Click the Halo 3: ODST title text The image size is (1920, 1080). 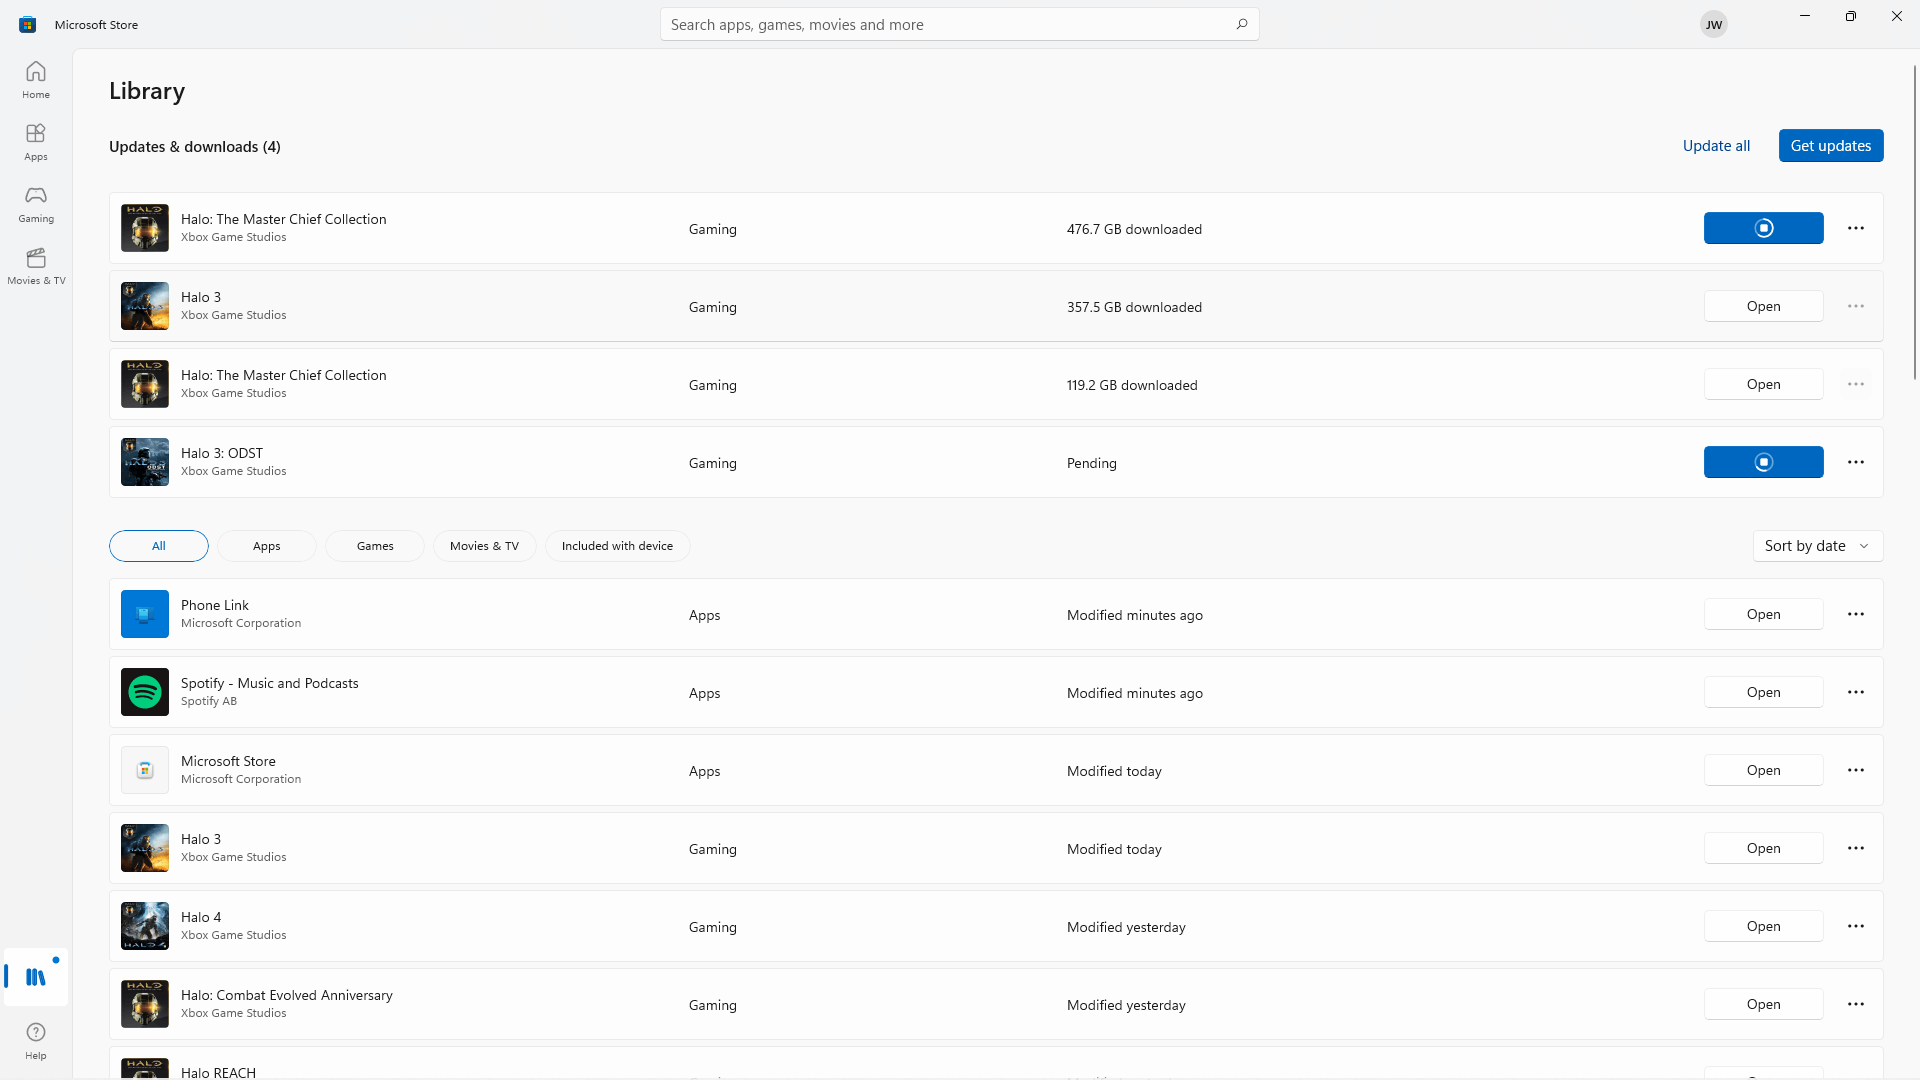[x=222, y=453]
